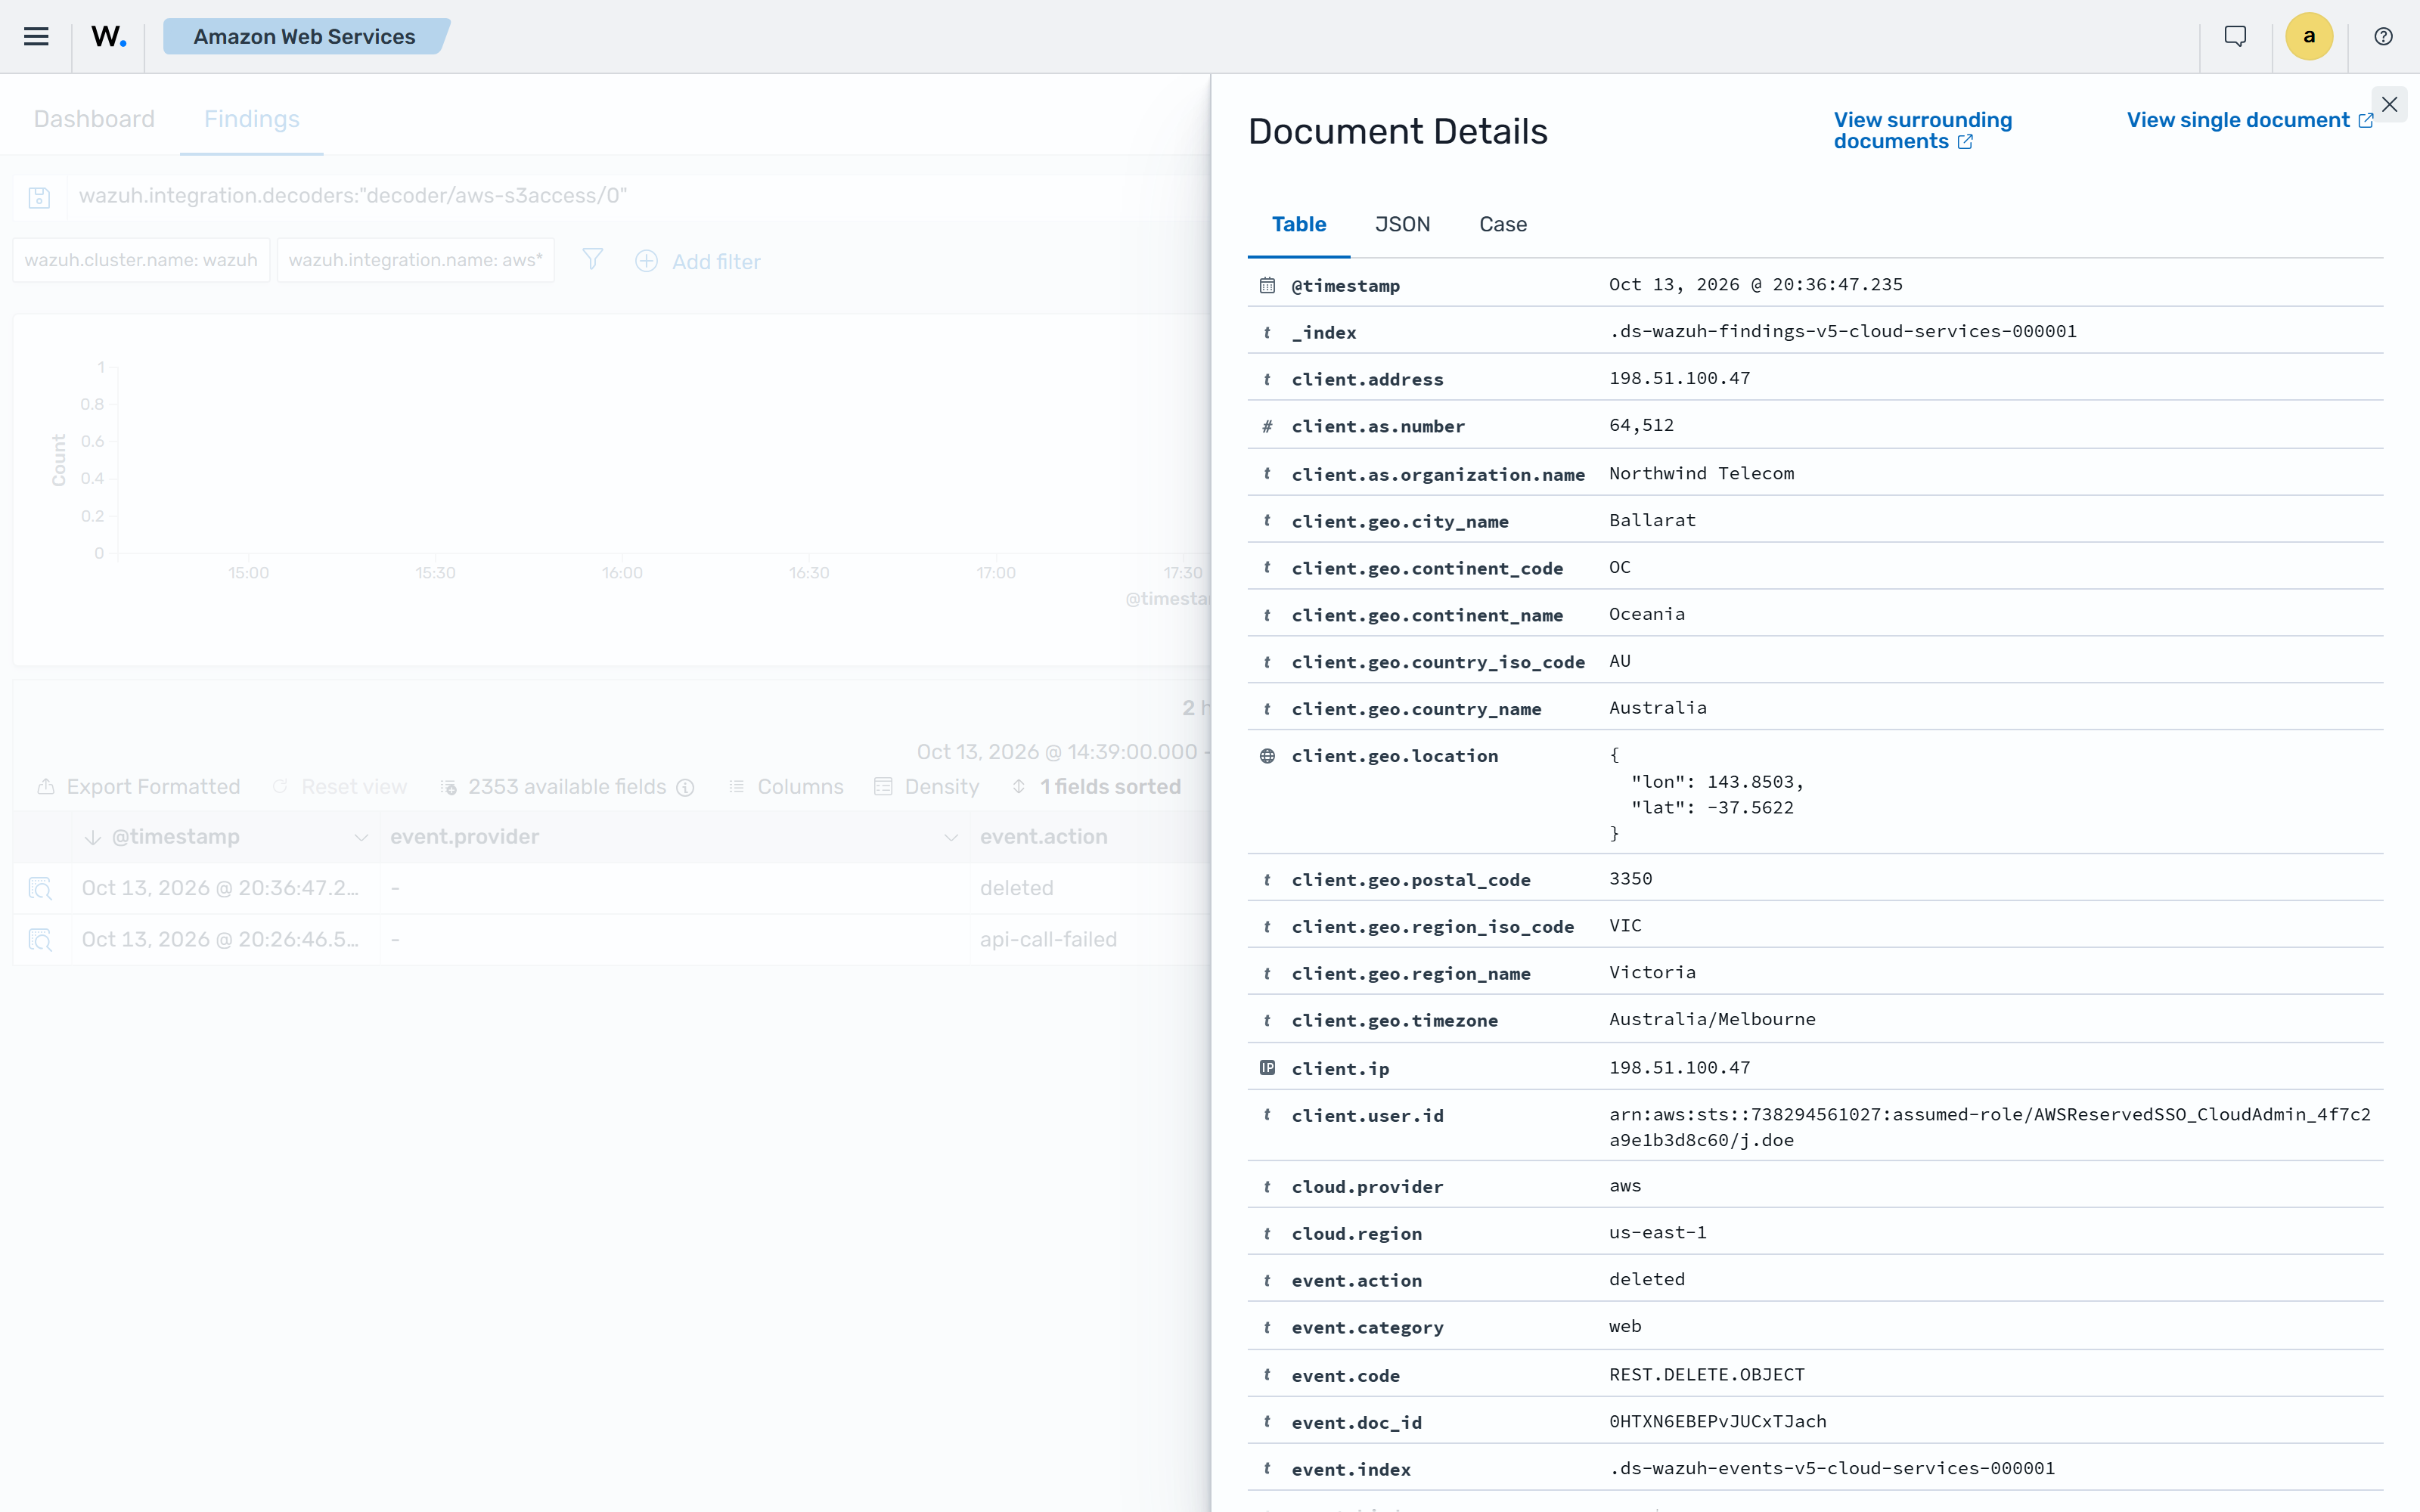Open View single document link
The height and width of the screenshot is (1512, 2420).
(x=2250, y=120)
